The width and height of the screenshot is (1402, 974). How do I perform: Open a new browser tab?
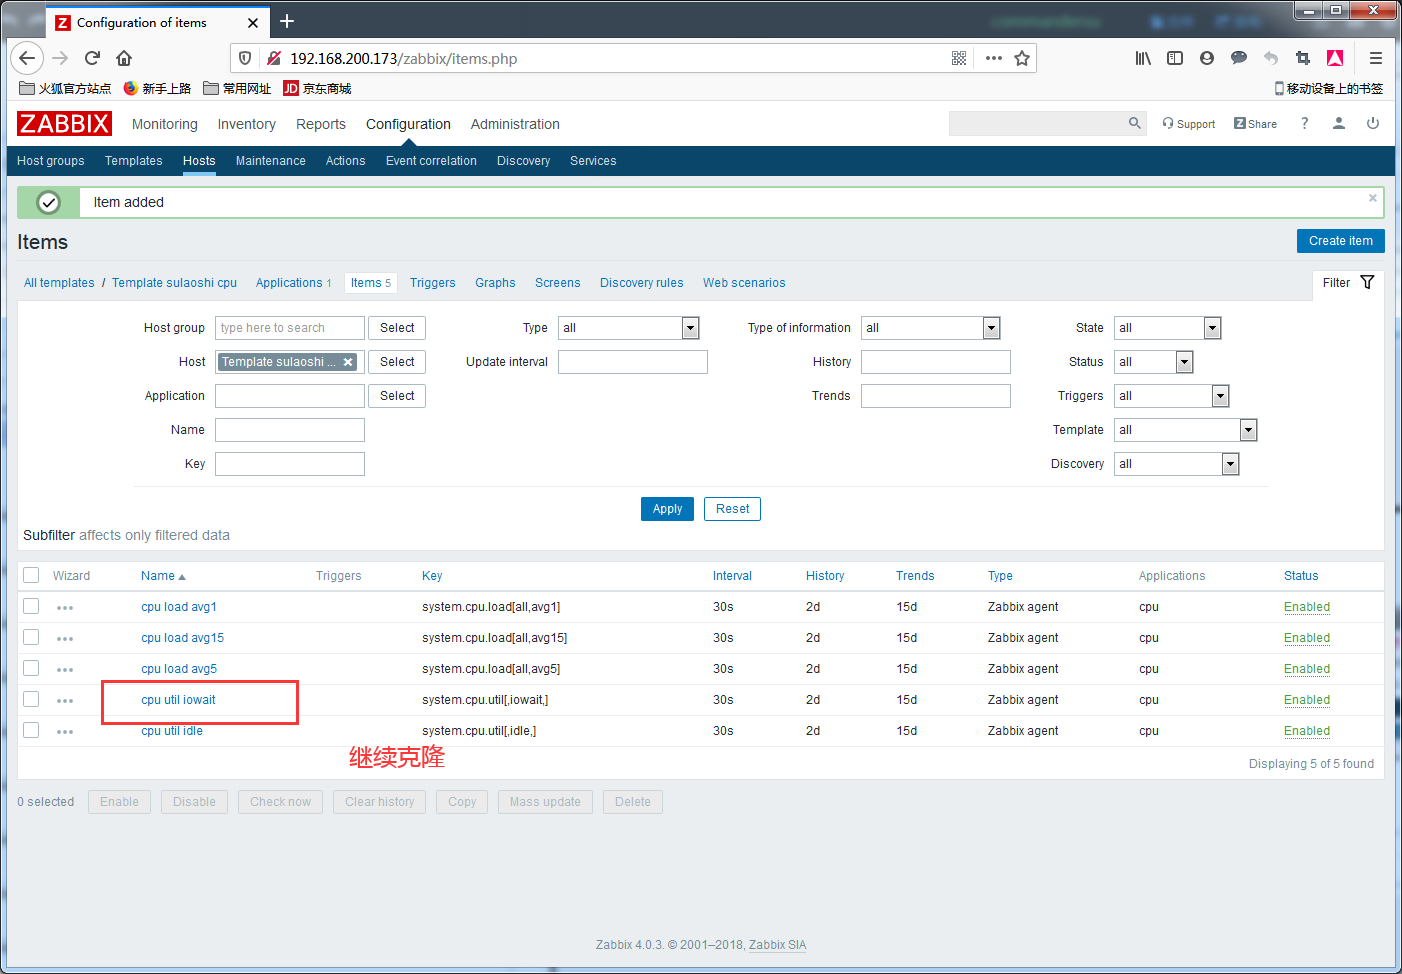(287, 21)
